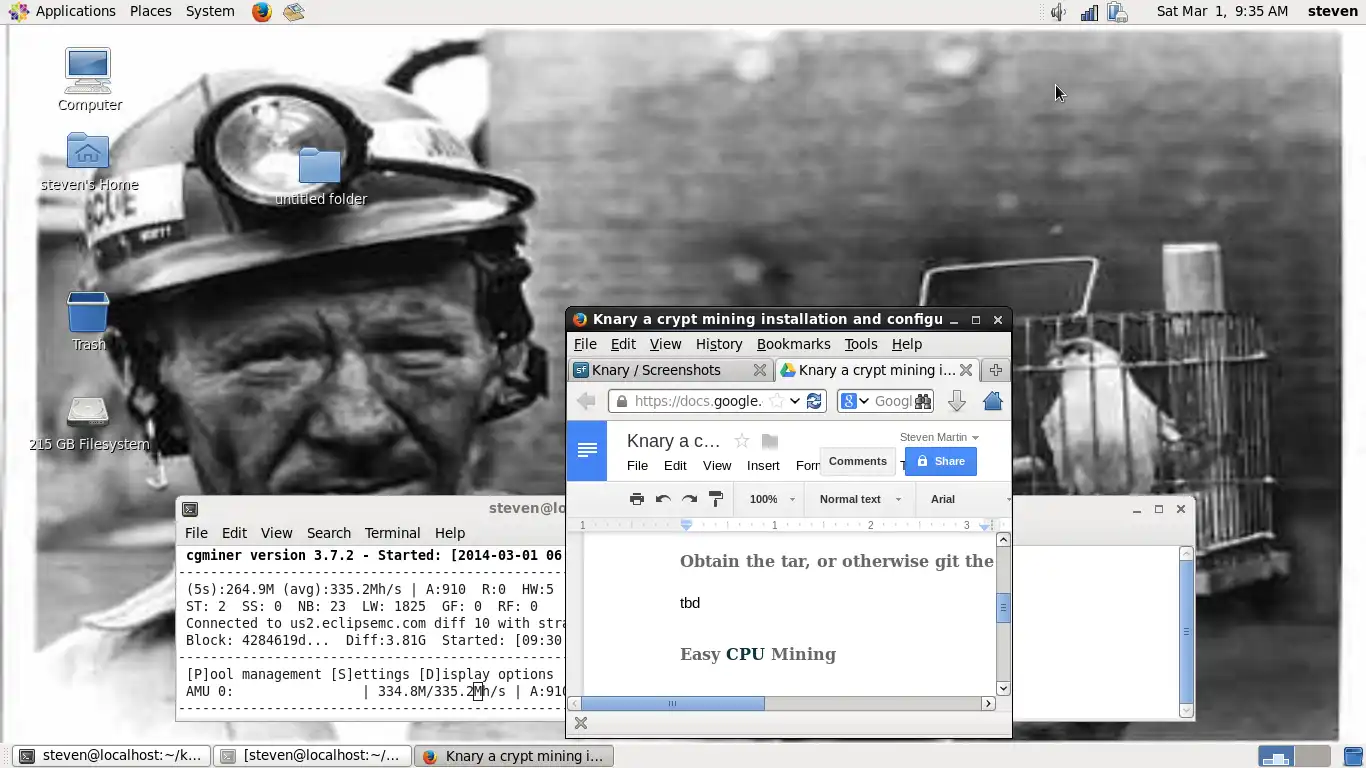Bookmark this page with the URL star

click(776, 401)
